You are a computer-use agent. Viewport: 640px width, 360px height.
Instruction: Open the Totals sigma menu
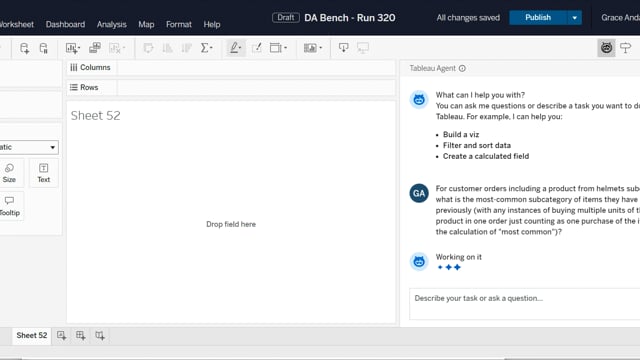tap(207, 48)
